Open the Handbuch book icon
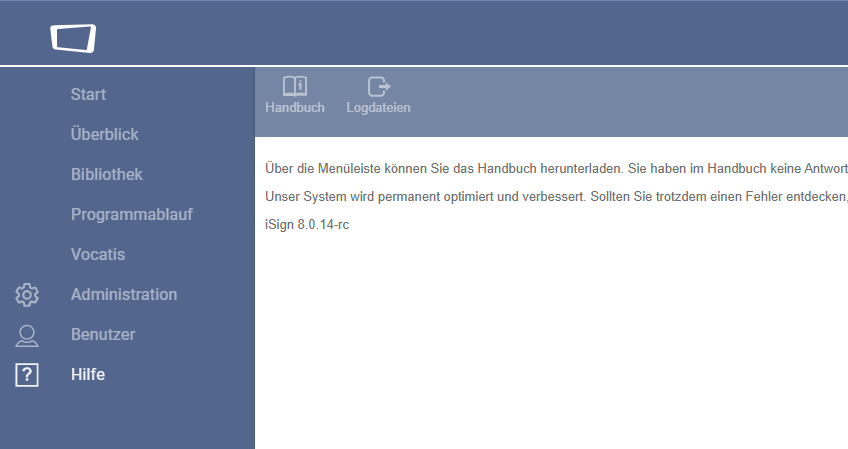Image resolution: width=848 pixels, height=449 pixels. point(295,86)
